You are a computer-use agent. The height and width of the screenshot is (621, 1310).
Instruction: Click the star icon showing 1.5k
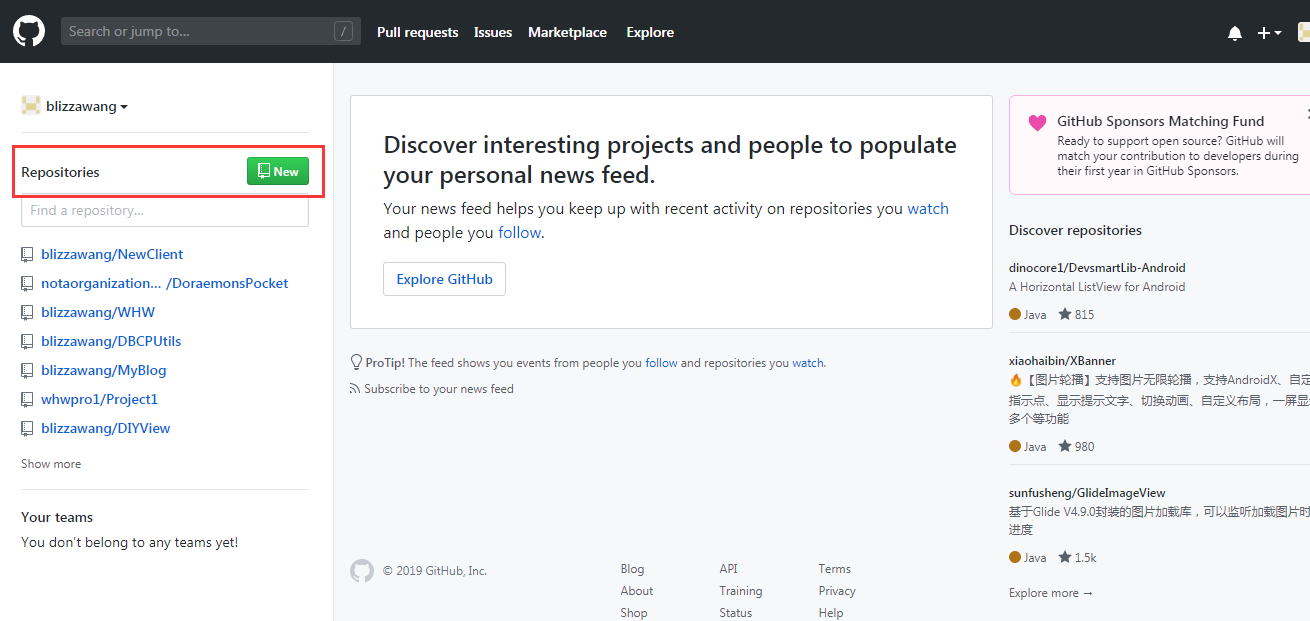click(x=1065, y=557)
